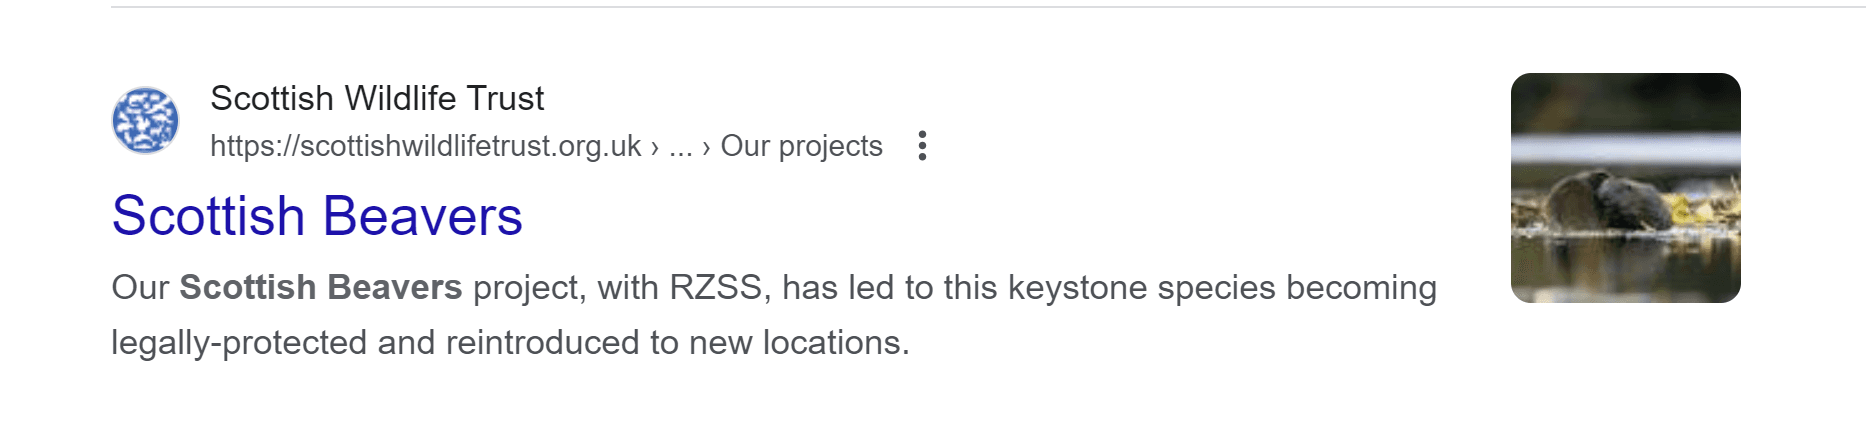The width and height of the screenshot is (1866, 423).
Task: Click the word "Our" starting the description
Action: (140, 288)
